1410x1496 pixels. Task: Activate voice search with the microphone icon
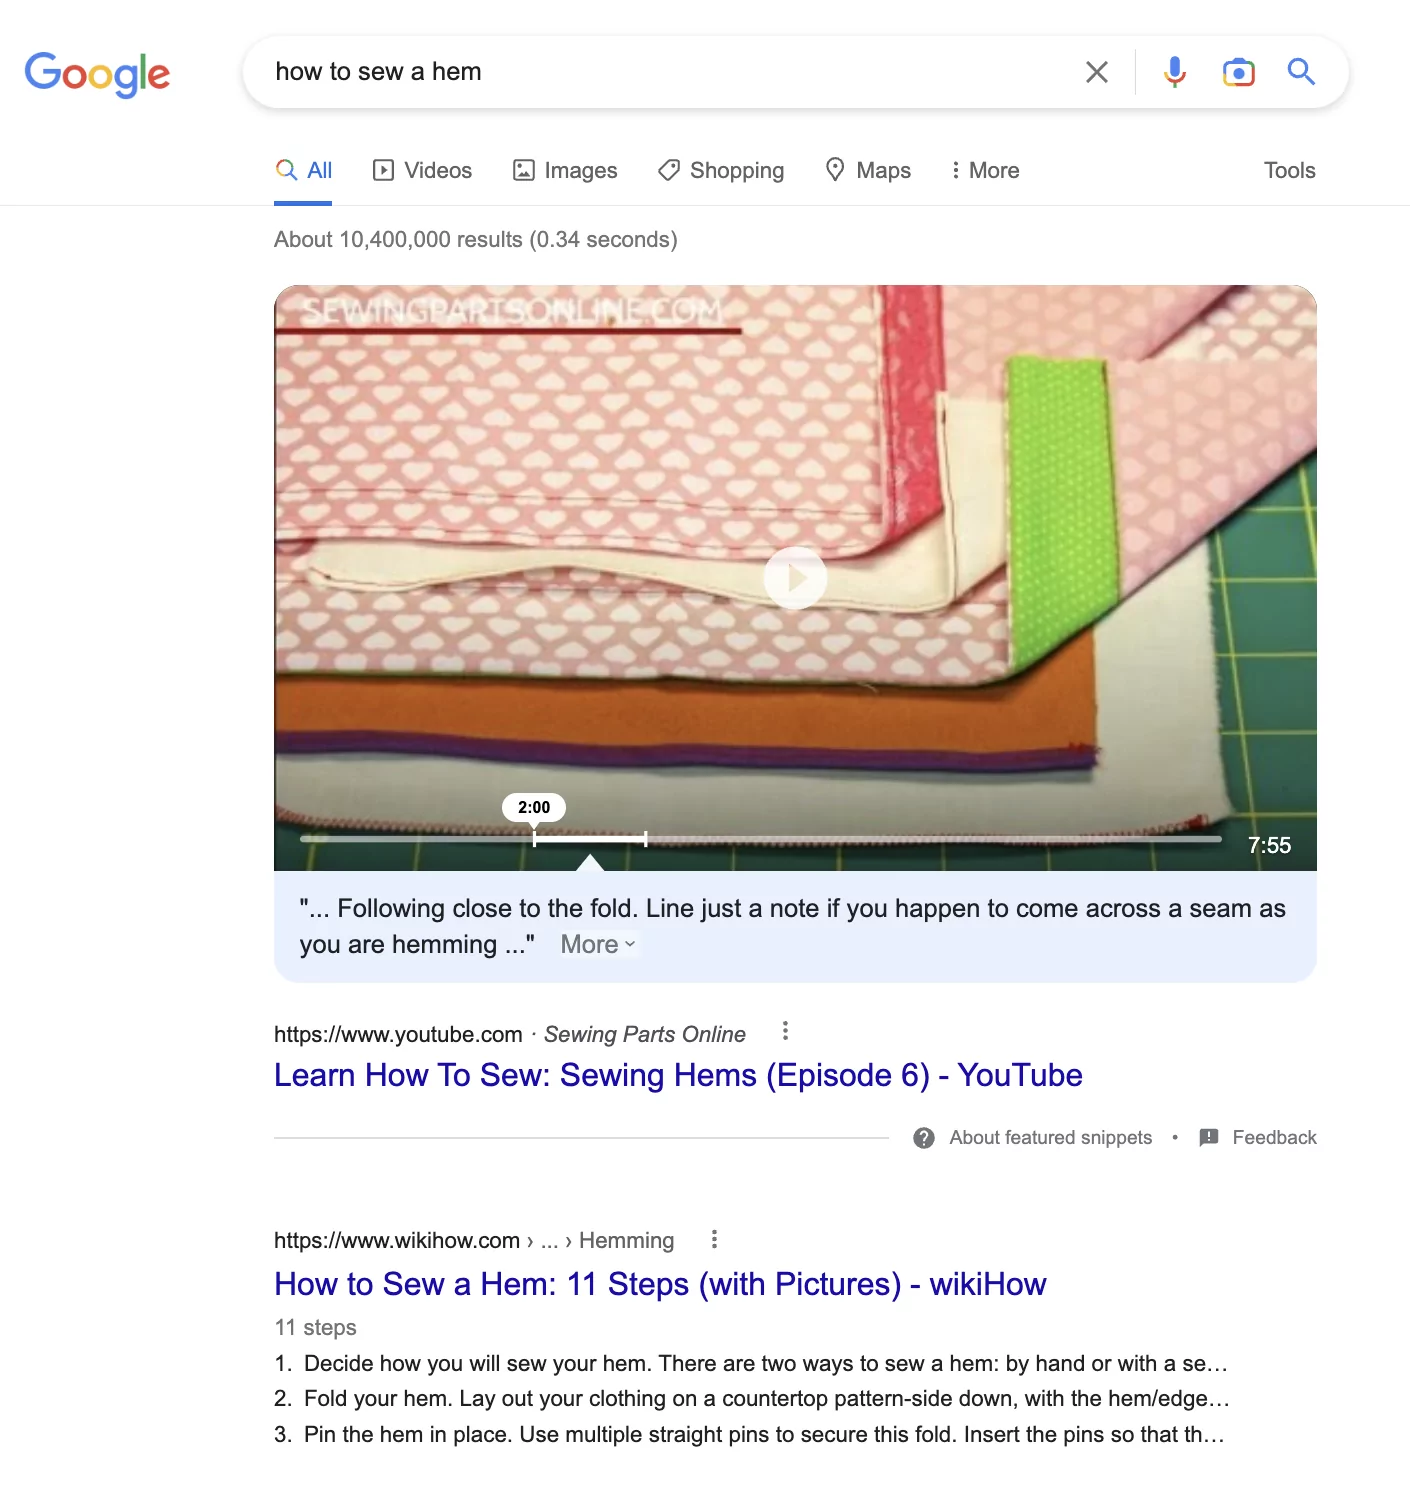[1174, 71]
